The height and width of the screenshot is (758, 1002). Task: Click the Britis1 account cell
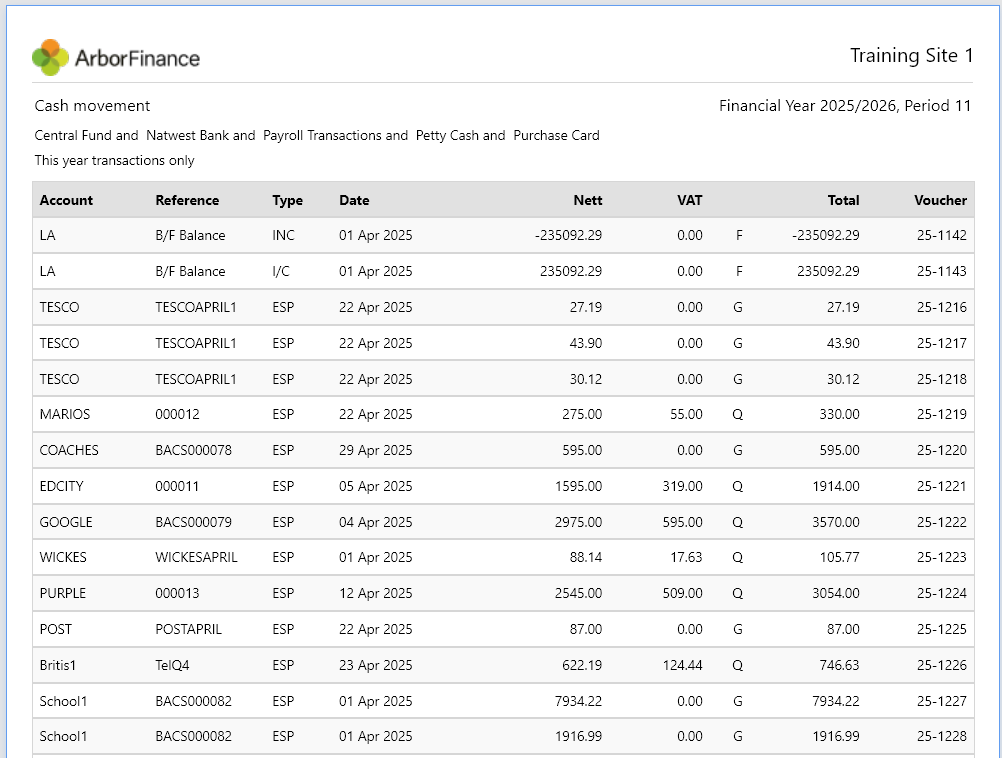point(58,665)
